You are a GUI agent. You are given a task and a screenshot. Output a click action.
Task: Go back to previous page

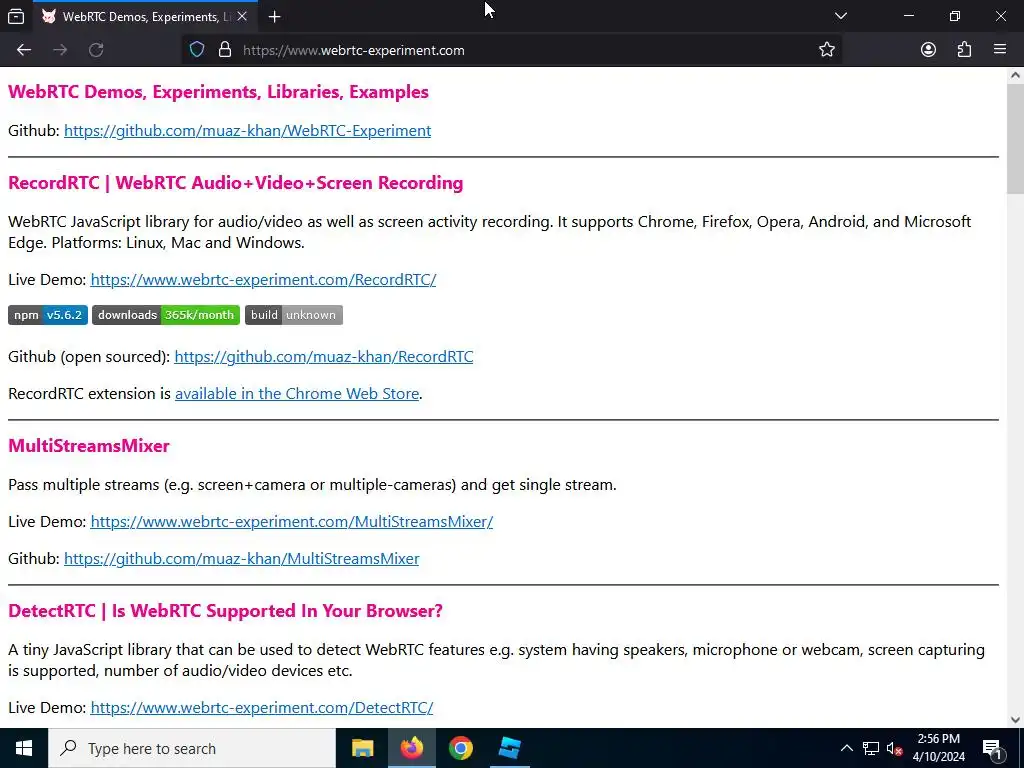click(x=24, y=50)
